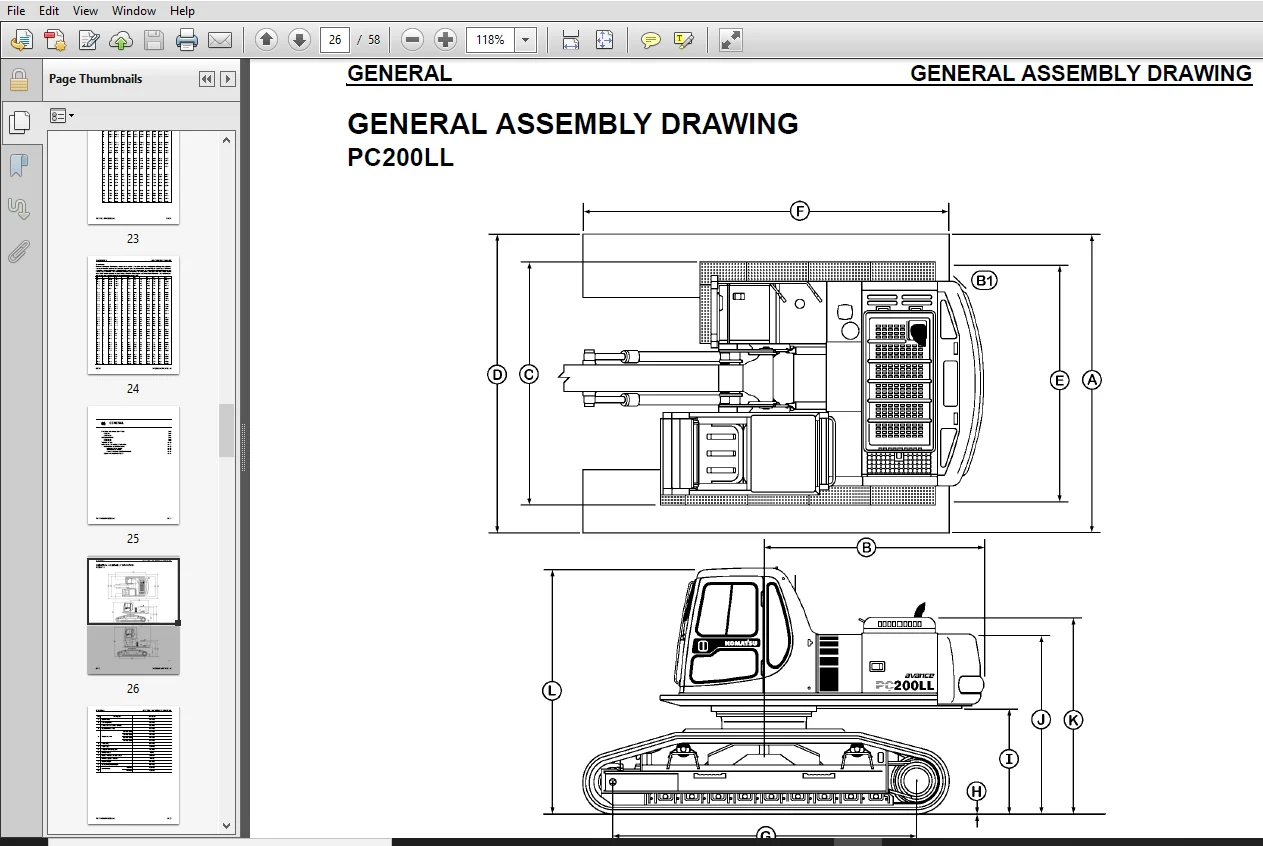This screenshot has height=846, width=1263.
Task: Click the Page Thumbnails panel title
Action: pos(96,79)
